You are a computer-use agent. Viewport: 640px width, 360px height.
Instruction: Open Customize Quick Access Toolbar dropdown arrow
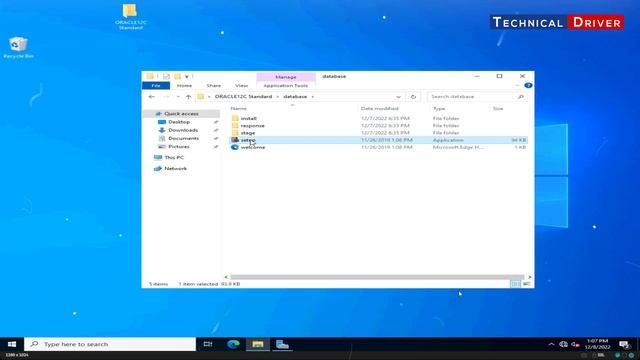[187, 76]
